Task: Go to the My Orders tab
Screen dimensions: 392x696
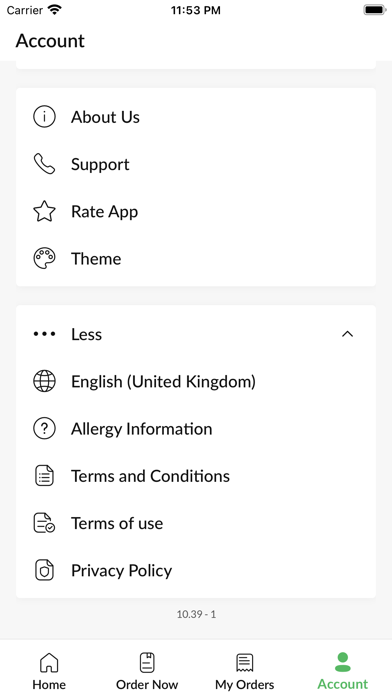Action: point(245,671)
